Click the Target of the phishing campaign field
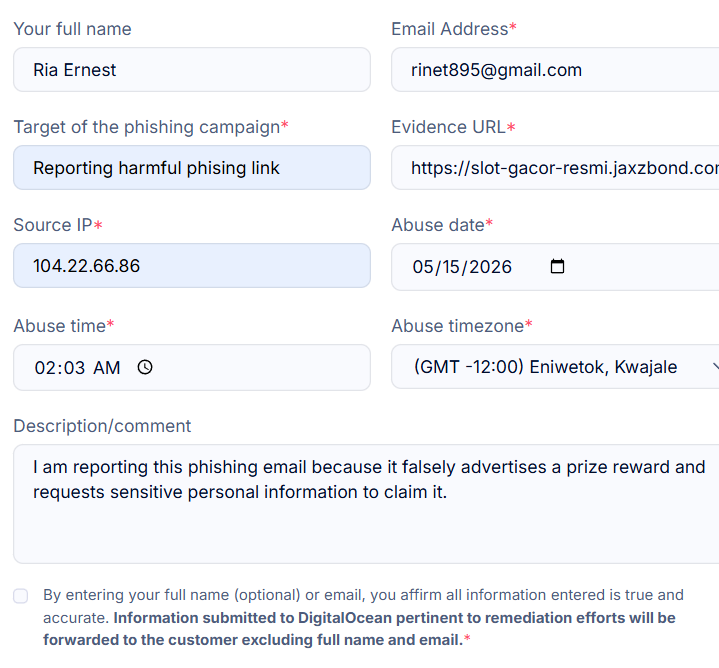This screenshot has width=719, height=668. pos(192,168)
